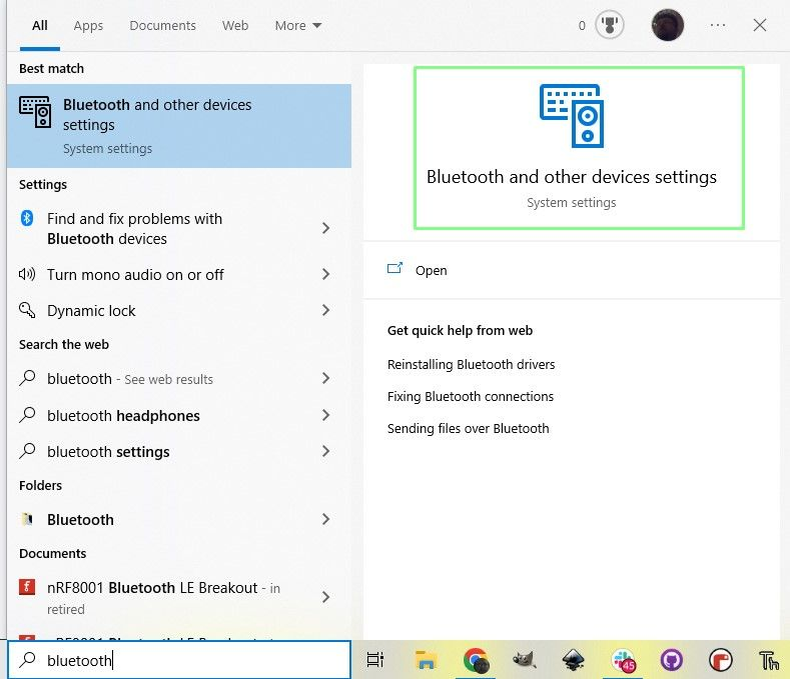The height and width of the screenshot is (679, 790).
Task: Click the magnifier icon beside 'bluetooth - See web results'
Action: 27,378
